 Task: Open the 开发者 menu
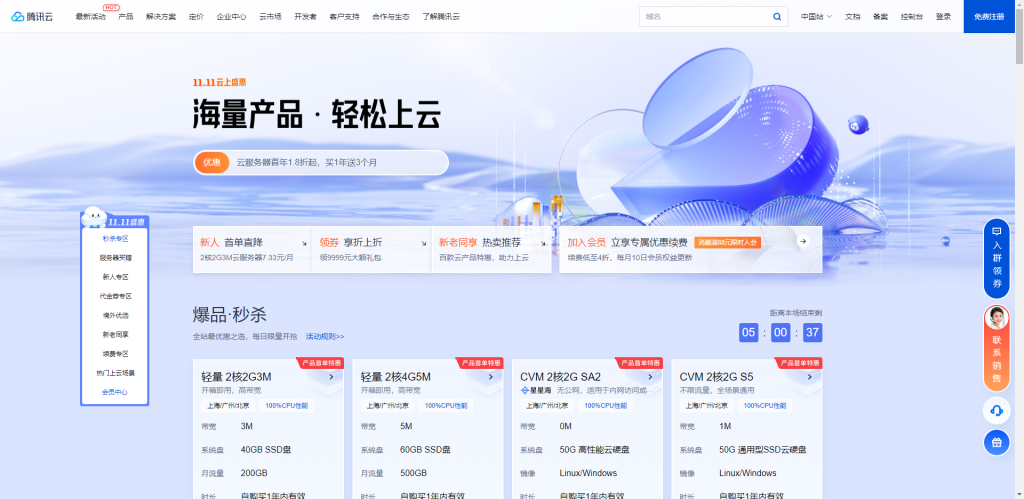305,16
